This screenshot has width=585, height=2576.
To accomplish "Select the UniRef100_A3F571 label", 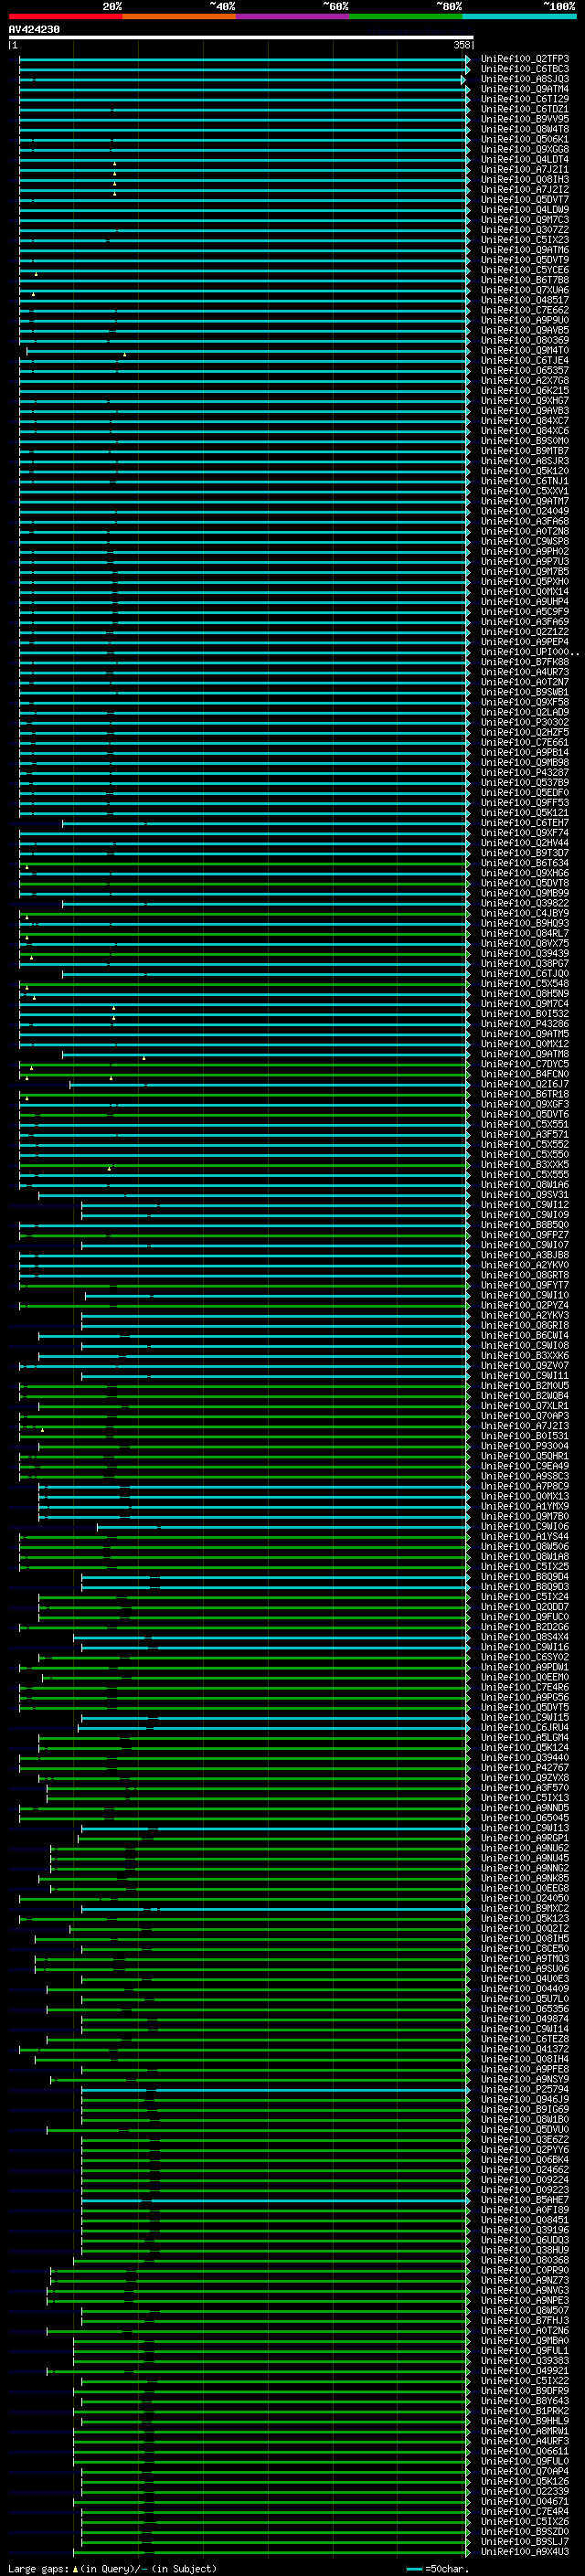I will (x=525, y=1135).
